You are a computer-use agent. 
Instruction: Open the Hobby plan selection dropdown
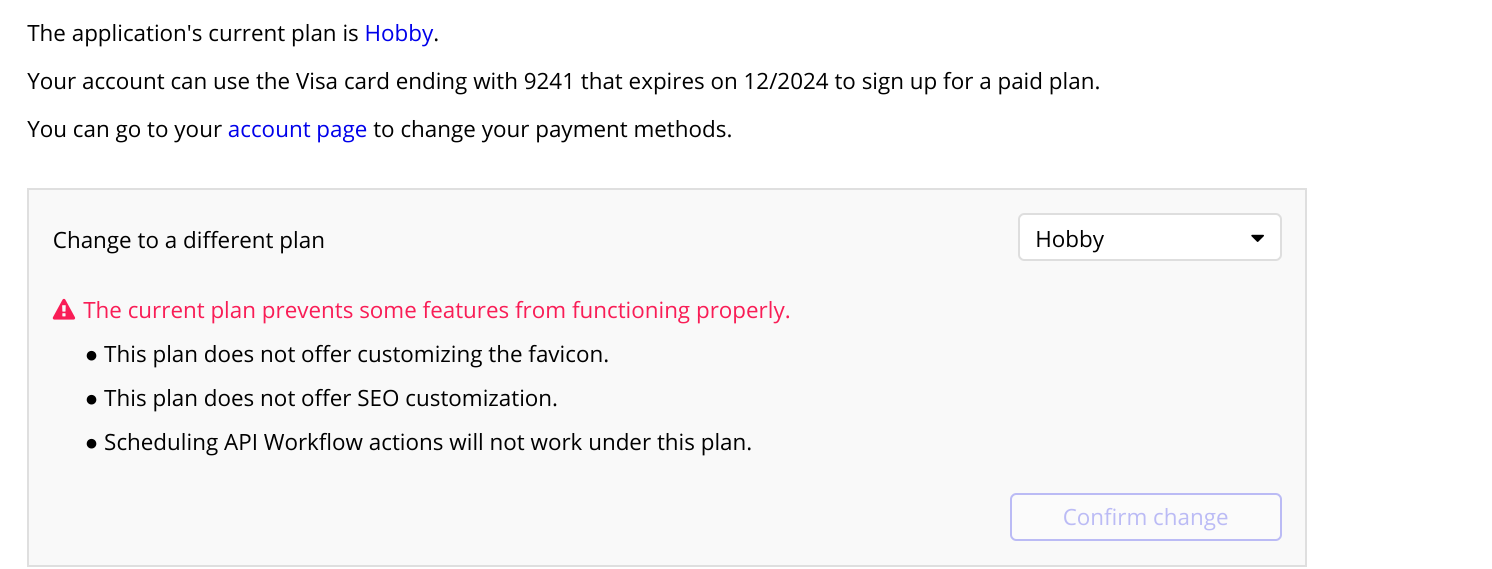click(1148, 239)
